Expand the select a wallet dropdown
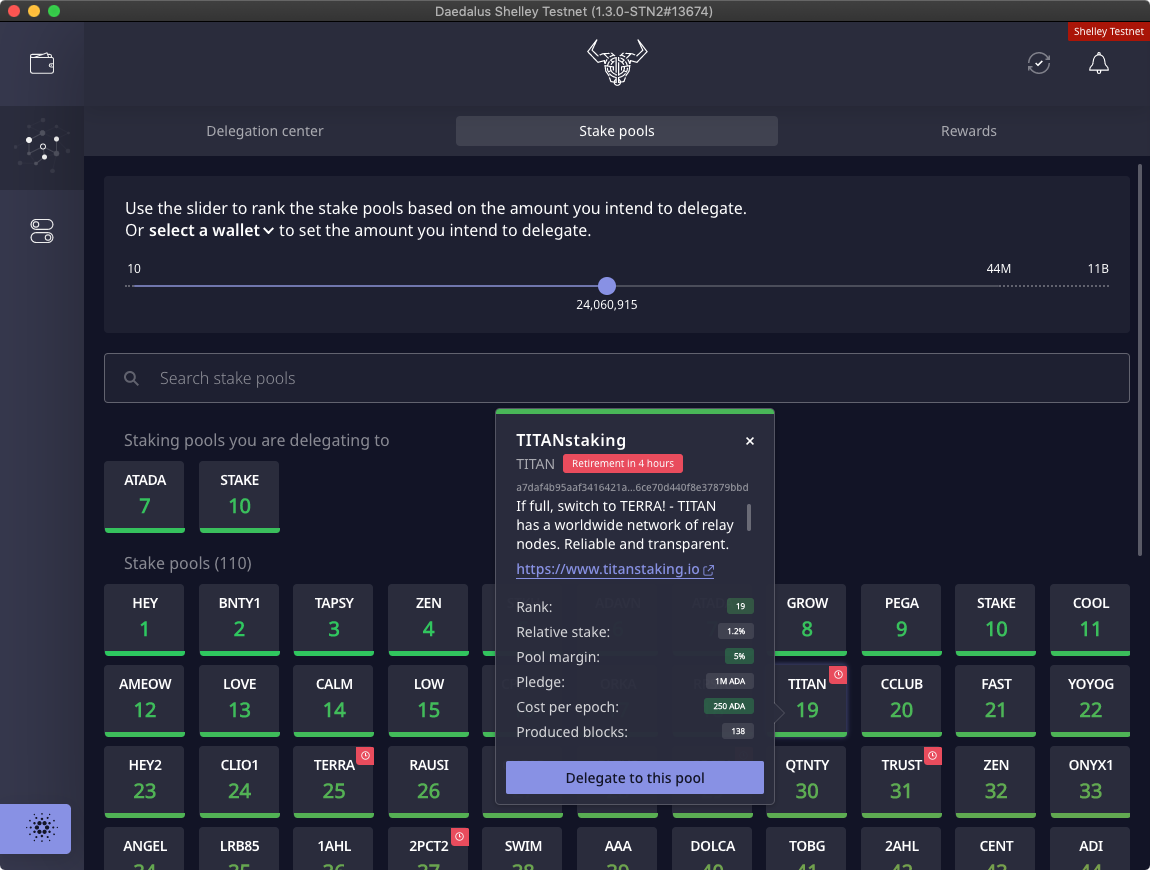 pyautogui.click(x=211, y=231)
